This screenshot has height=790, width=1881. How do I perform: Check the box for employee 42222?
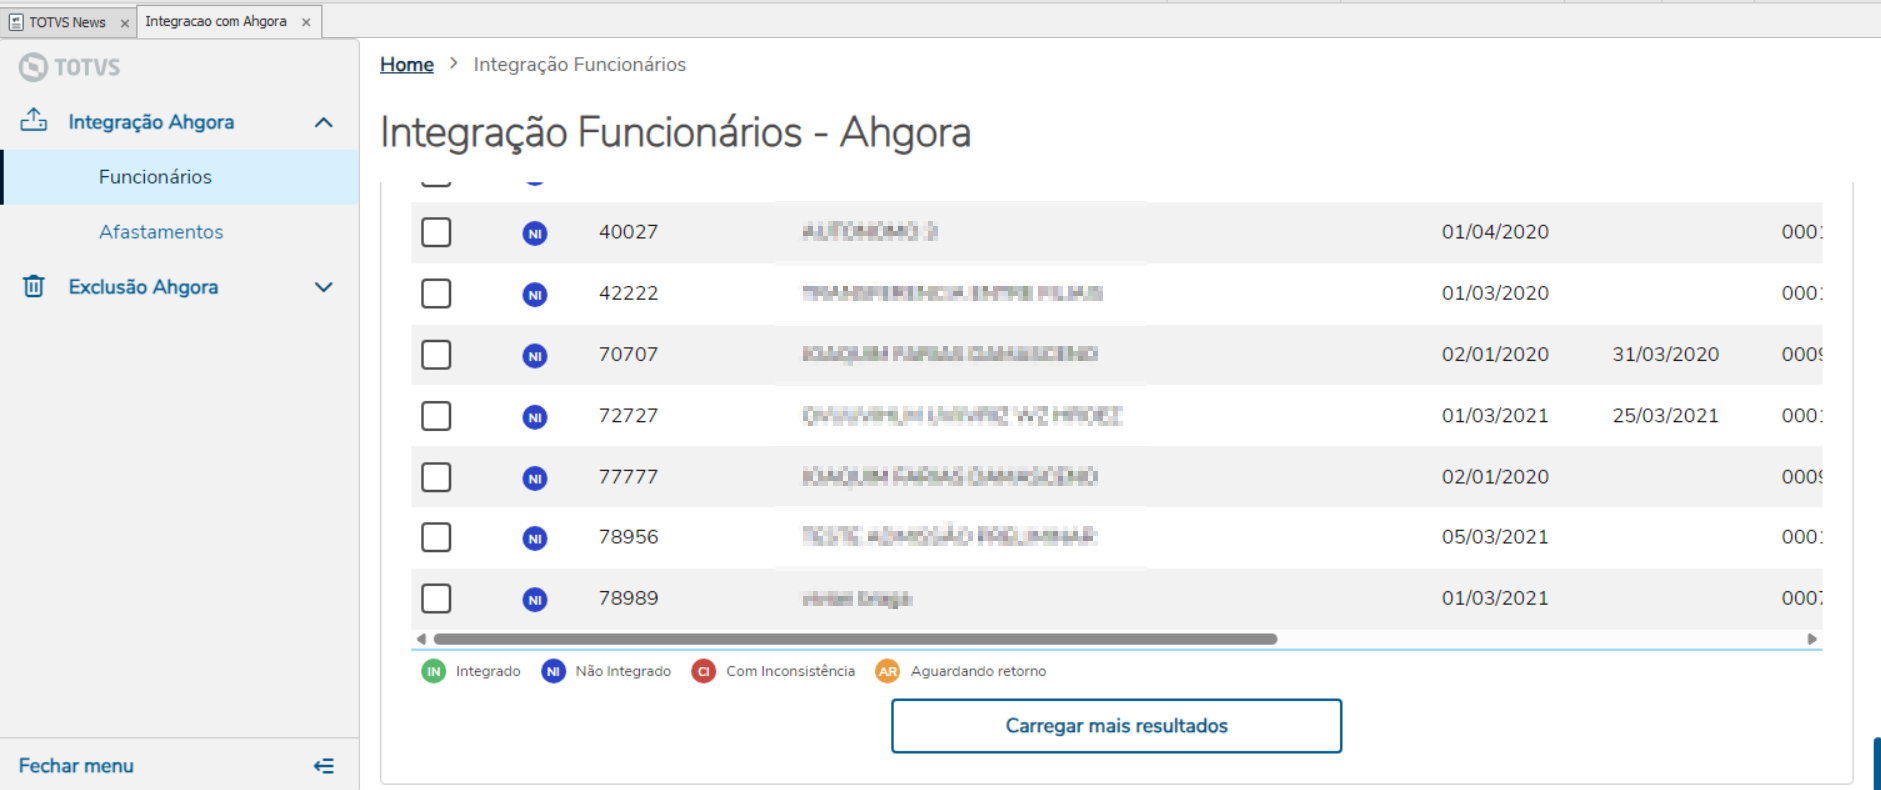tap(436, 293)
